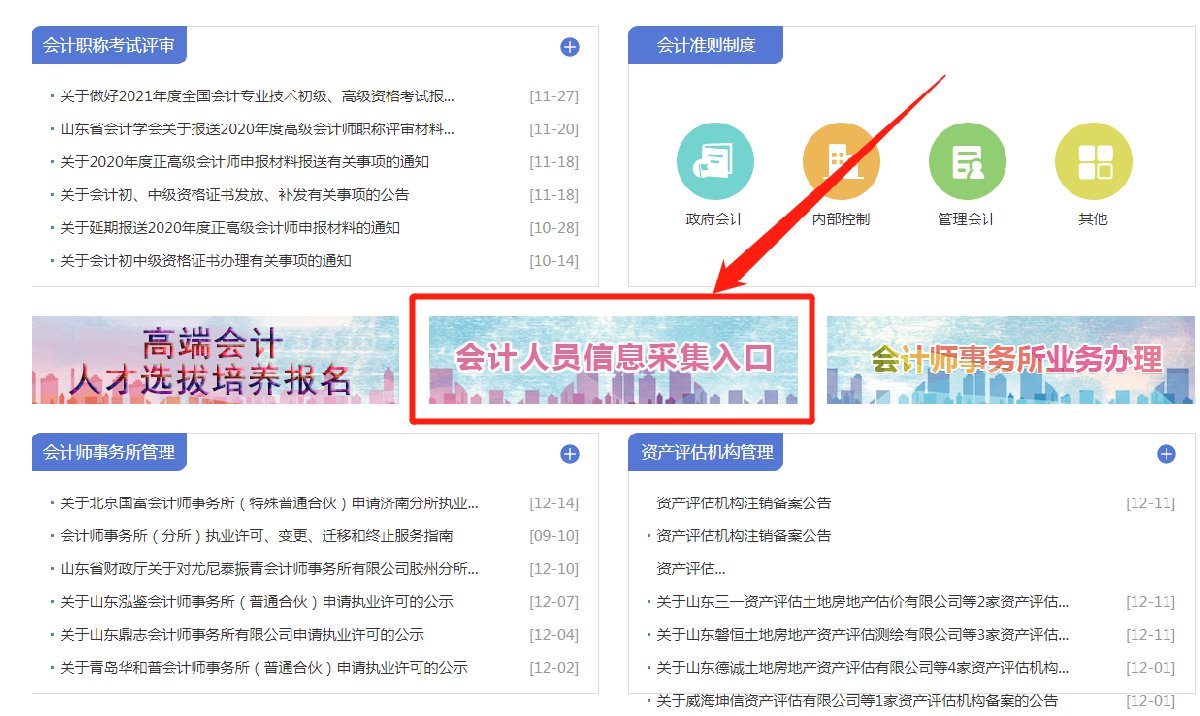Click the 内部控制 circular icon

(x=841, y=160)
